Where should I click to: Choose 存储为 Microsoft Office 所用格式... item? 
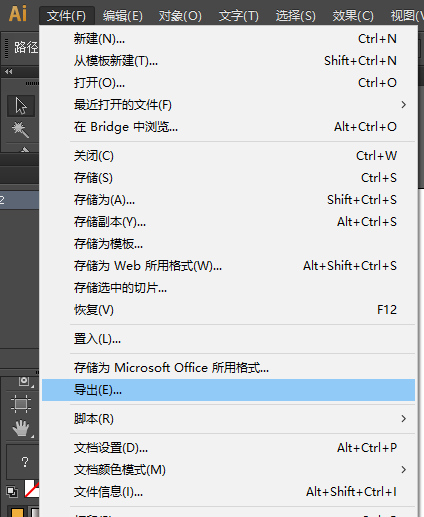tap(228, 368)
